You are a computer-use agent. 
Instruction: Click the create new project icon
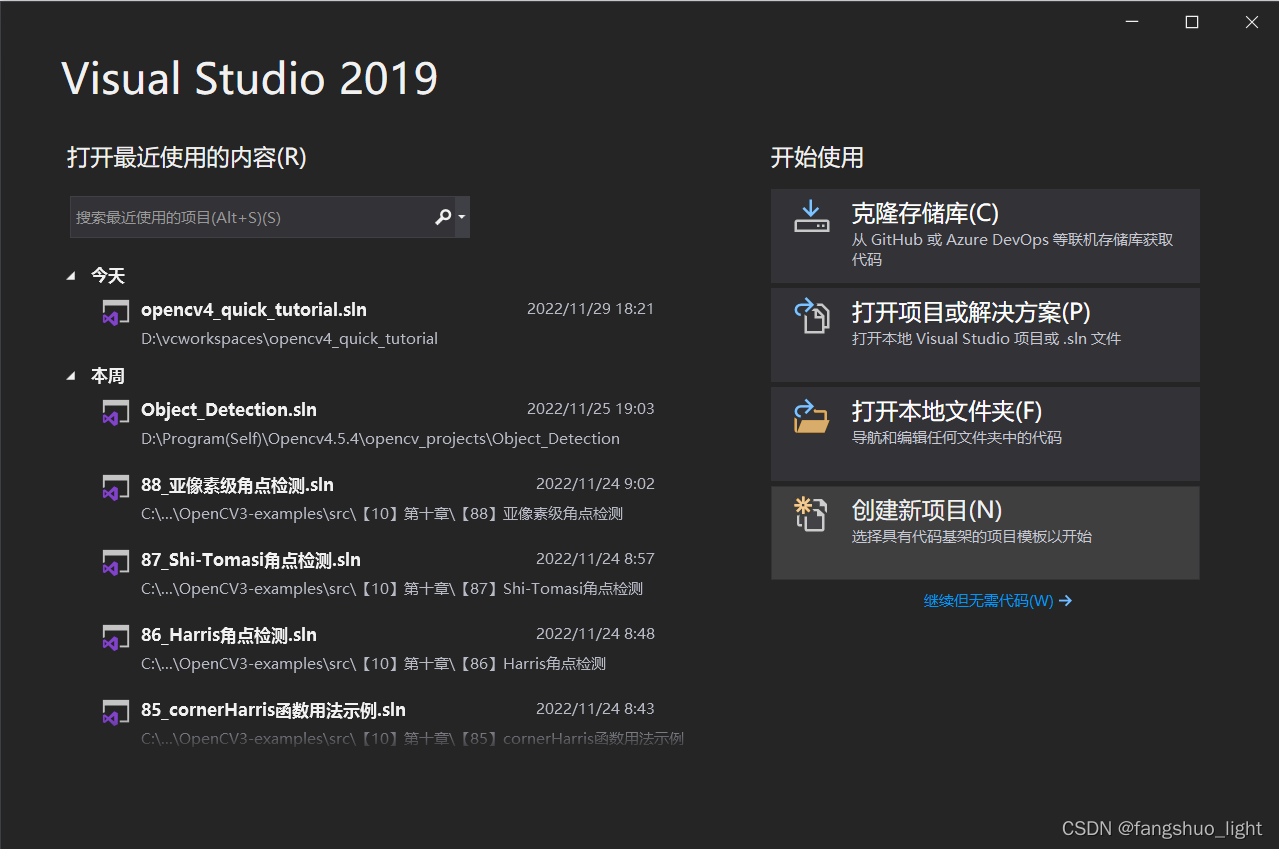click(811, 513)
